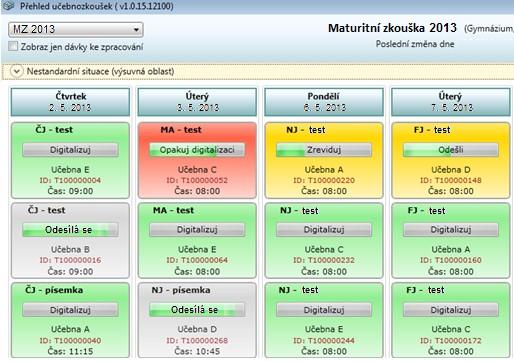
Task: Click Digitalizuj for MA test Učebna E
Action: pyautogui.click(x=197, y=230)
